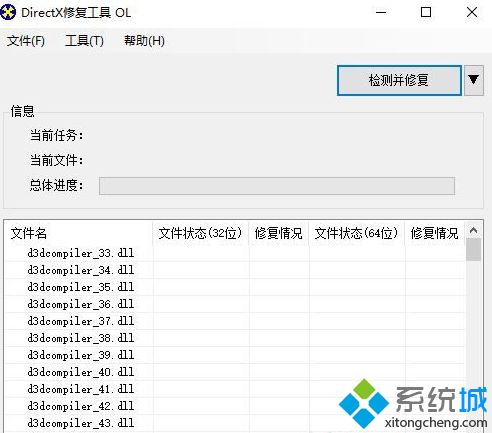Select row d3dcompiler_42.dll

[235, 406]
